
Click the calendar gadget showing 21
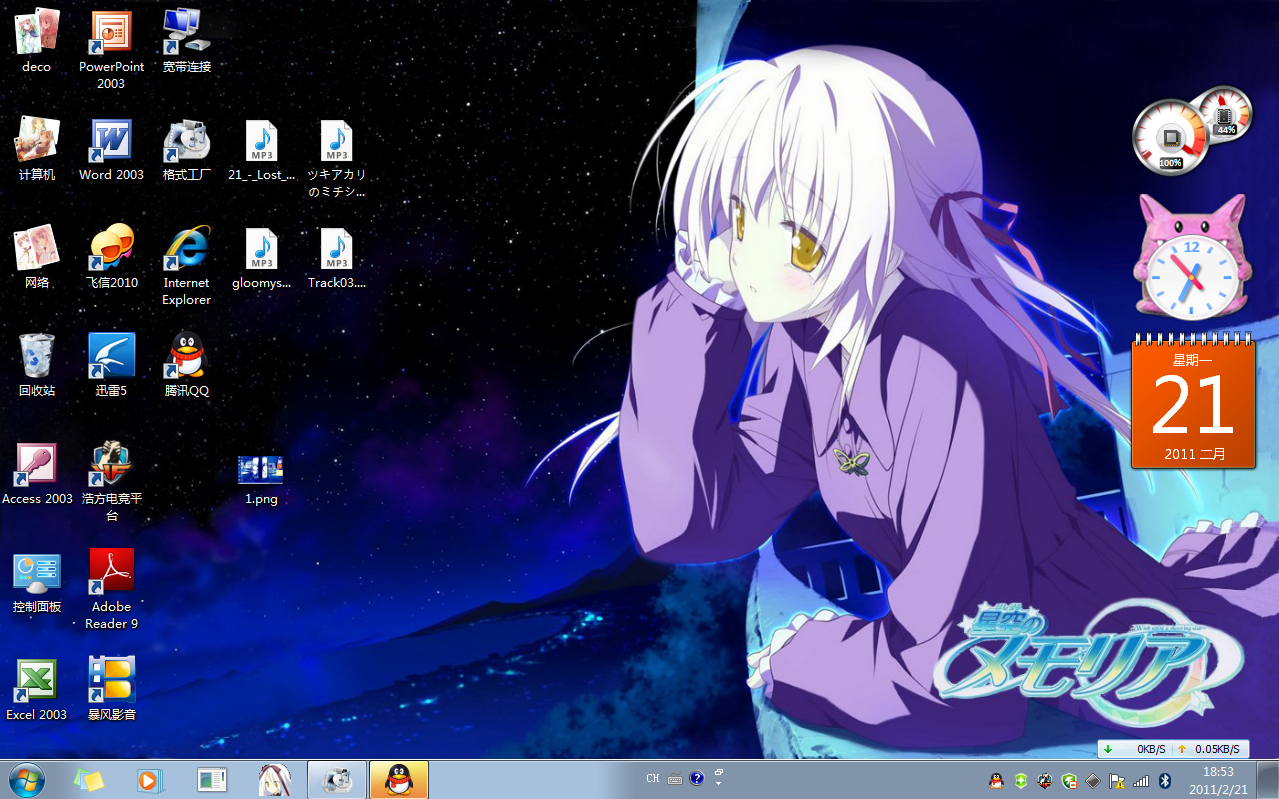pyautogui.click(x=1193, y=400)
